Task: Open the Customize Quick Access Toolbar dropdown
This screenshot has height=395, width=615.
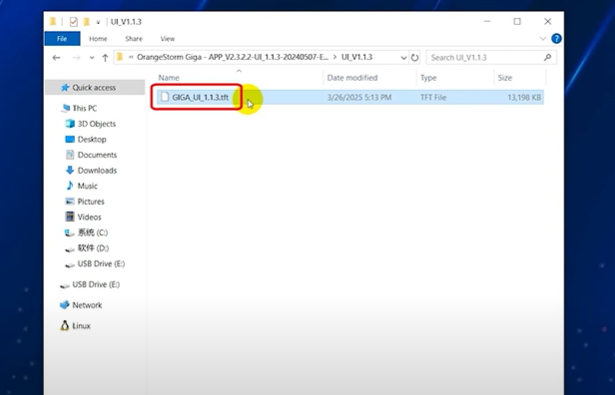Action: [98, 22]
